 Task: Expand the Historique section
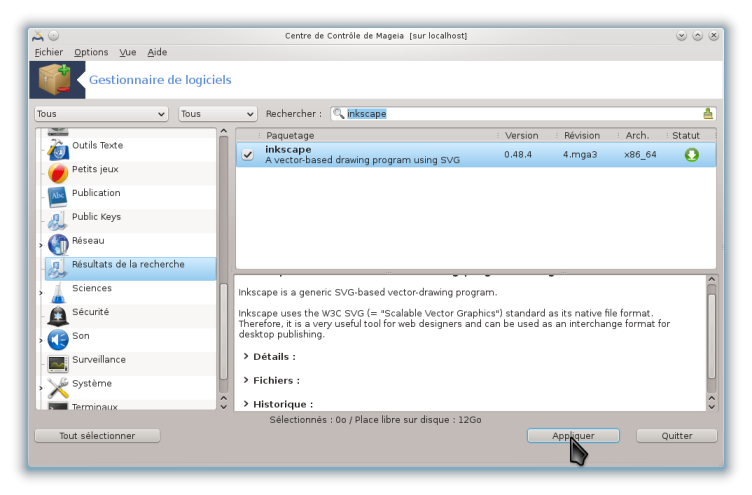pyautogui.click(x=246, y=404)
